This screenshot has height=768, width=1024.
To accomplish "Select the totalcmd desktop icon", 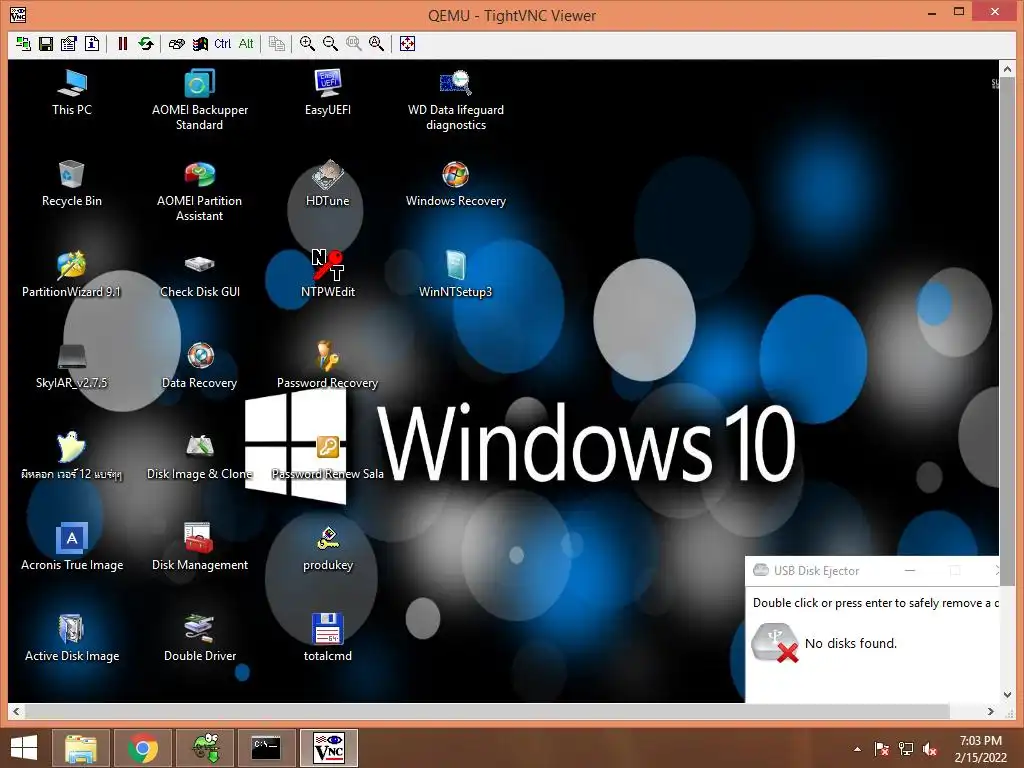I will 328,638.
